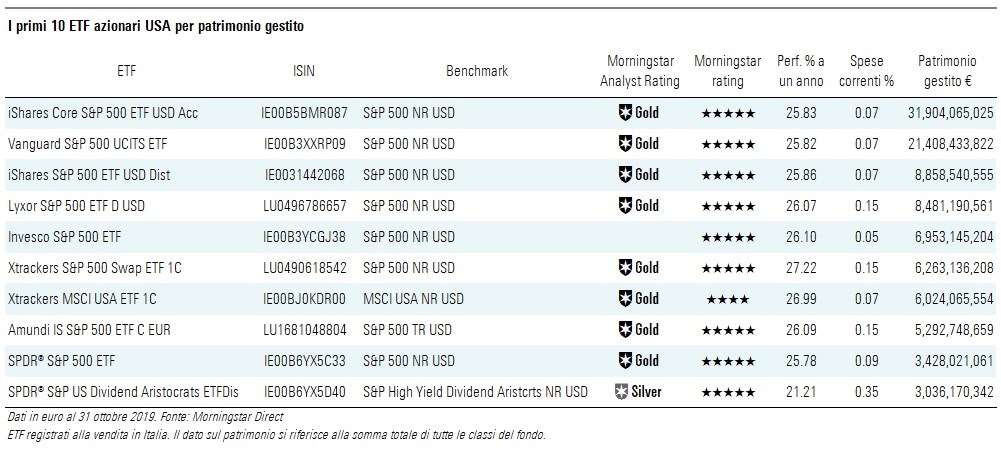The width and height of the screenshot is (1001, 452).
Task: Click Gold badge icon for Xtrackers MSCI USA
Action: pyautogui.click(x=625, y=298)
